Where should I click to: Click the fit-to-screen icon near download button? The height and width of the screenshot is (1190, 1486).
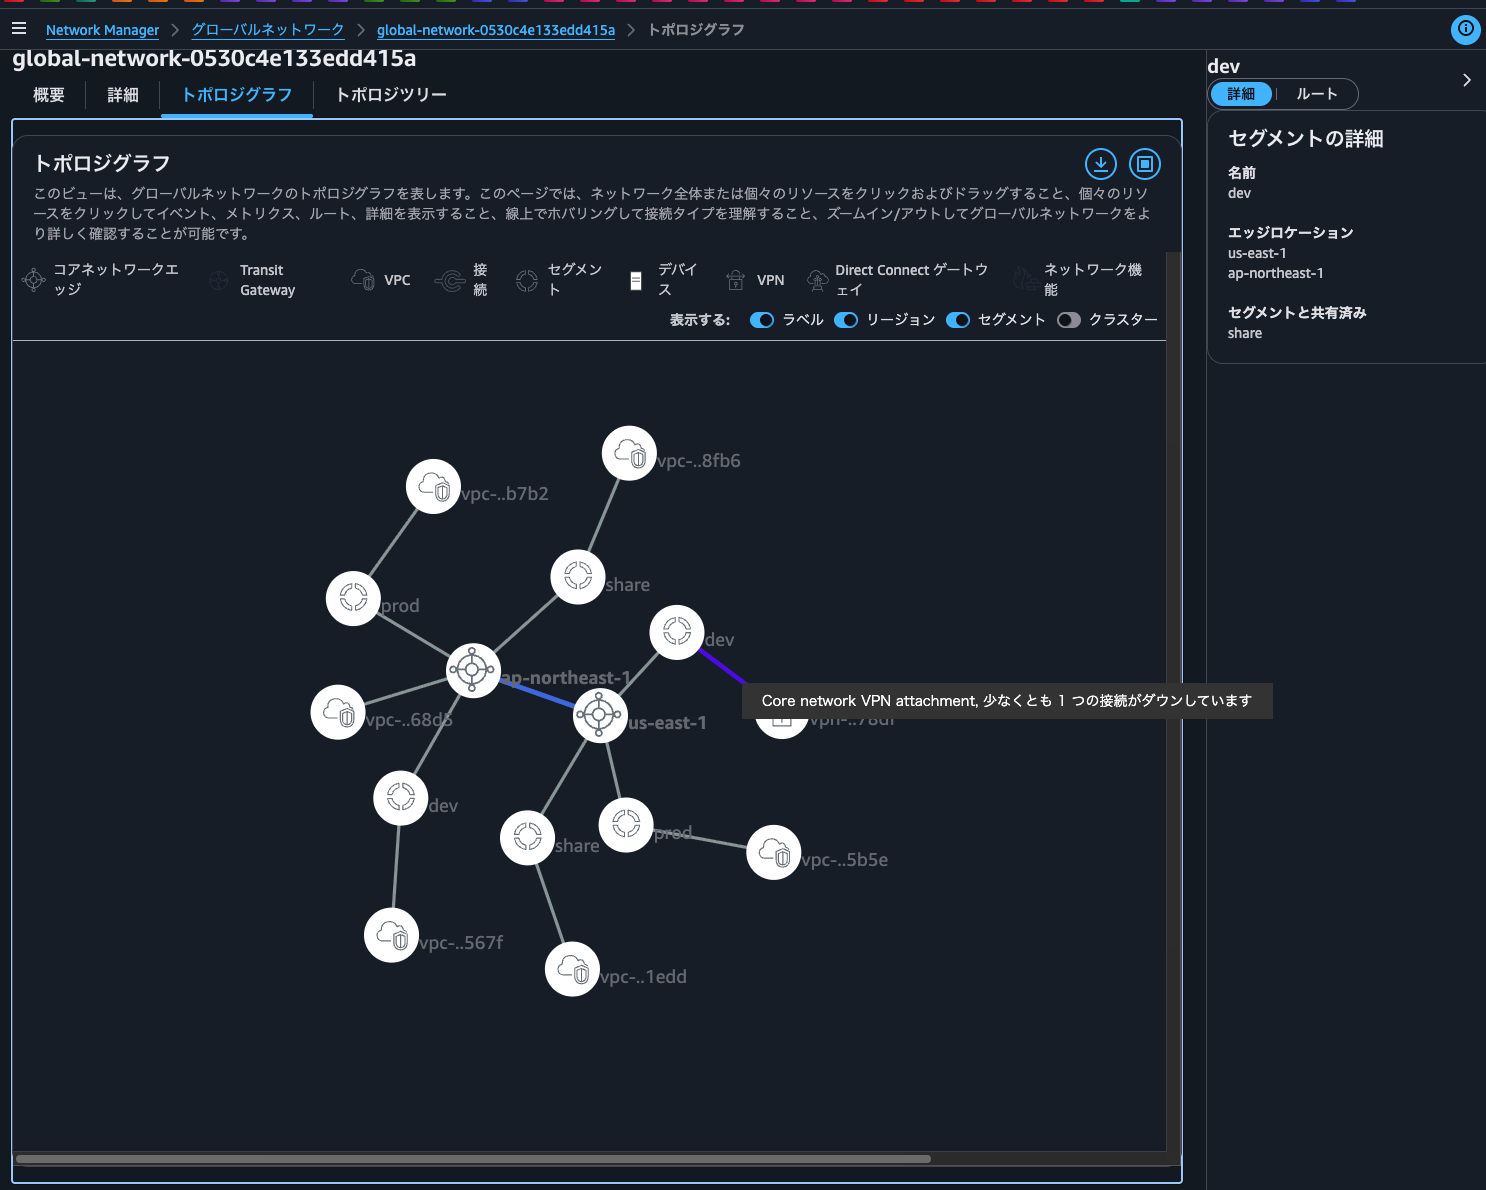[1144, 163]
